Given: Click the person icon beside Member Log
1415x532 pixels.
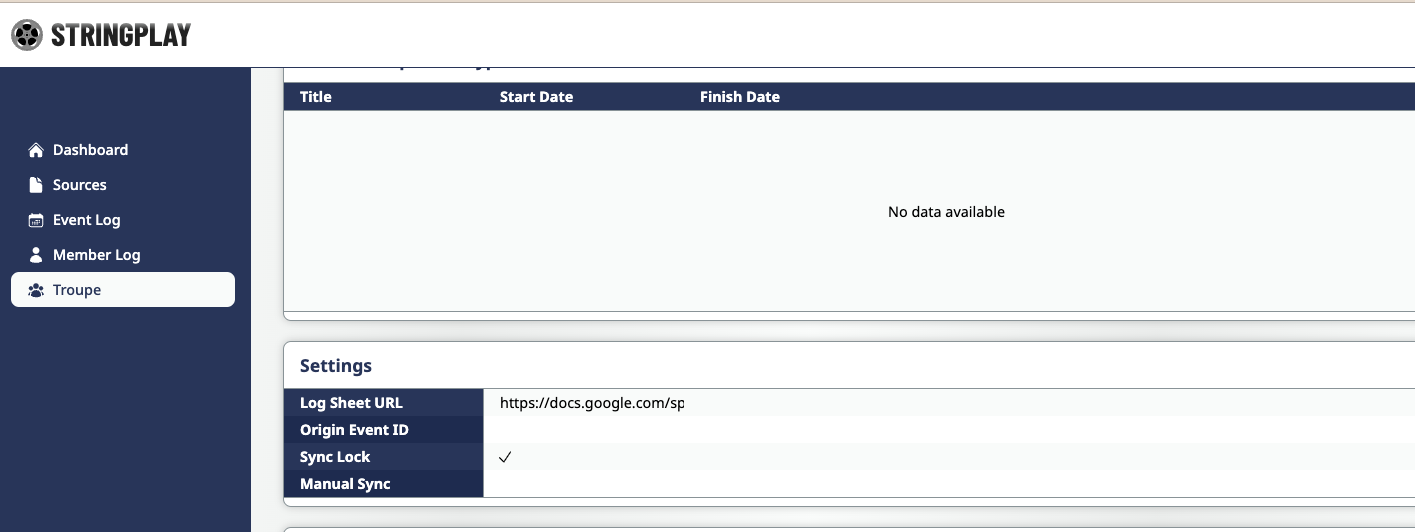Looking at the screenshot, I should point(36,255).
